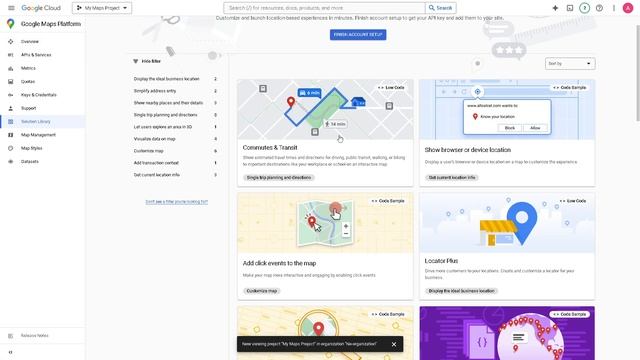Click the Map Management sidebar icon
Screen dimensions: 640x360
[x=11, y=135]
